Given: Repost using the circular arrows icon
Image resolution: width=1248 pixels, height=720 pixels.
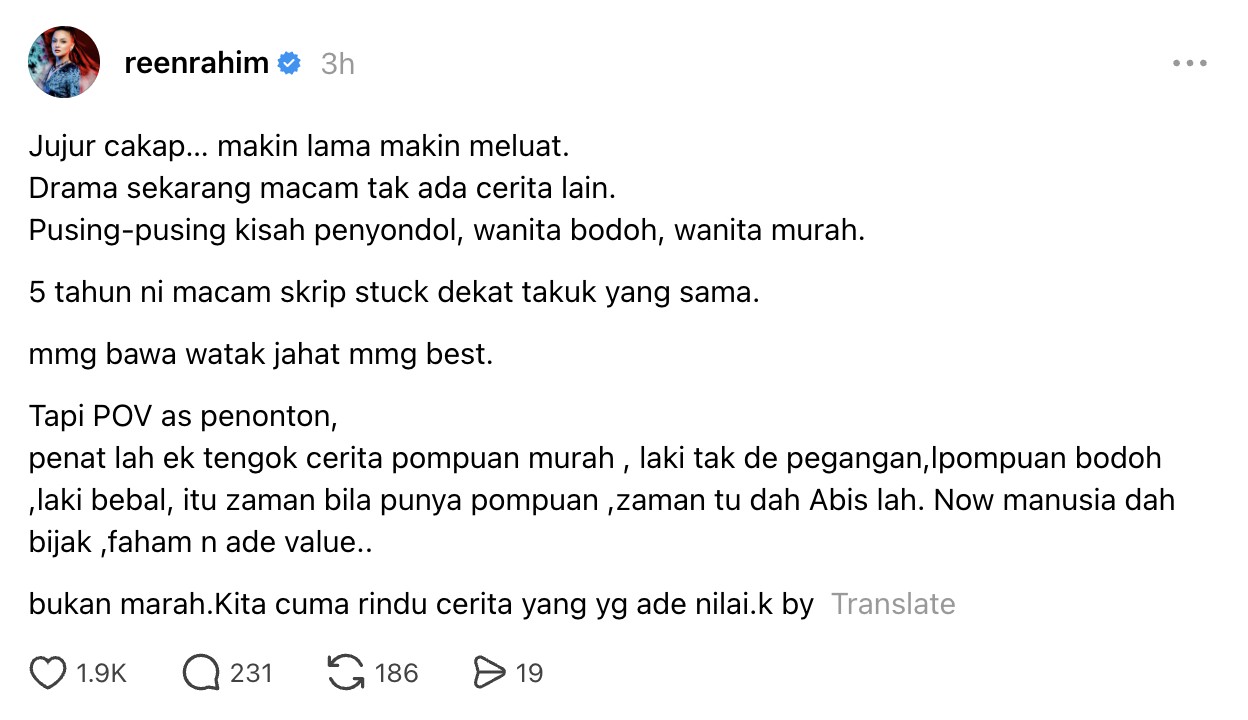Looking at the screenshot, I should pos(346,673).
